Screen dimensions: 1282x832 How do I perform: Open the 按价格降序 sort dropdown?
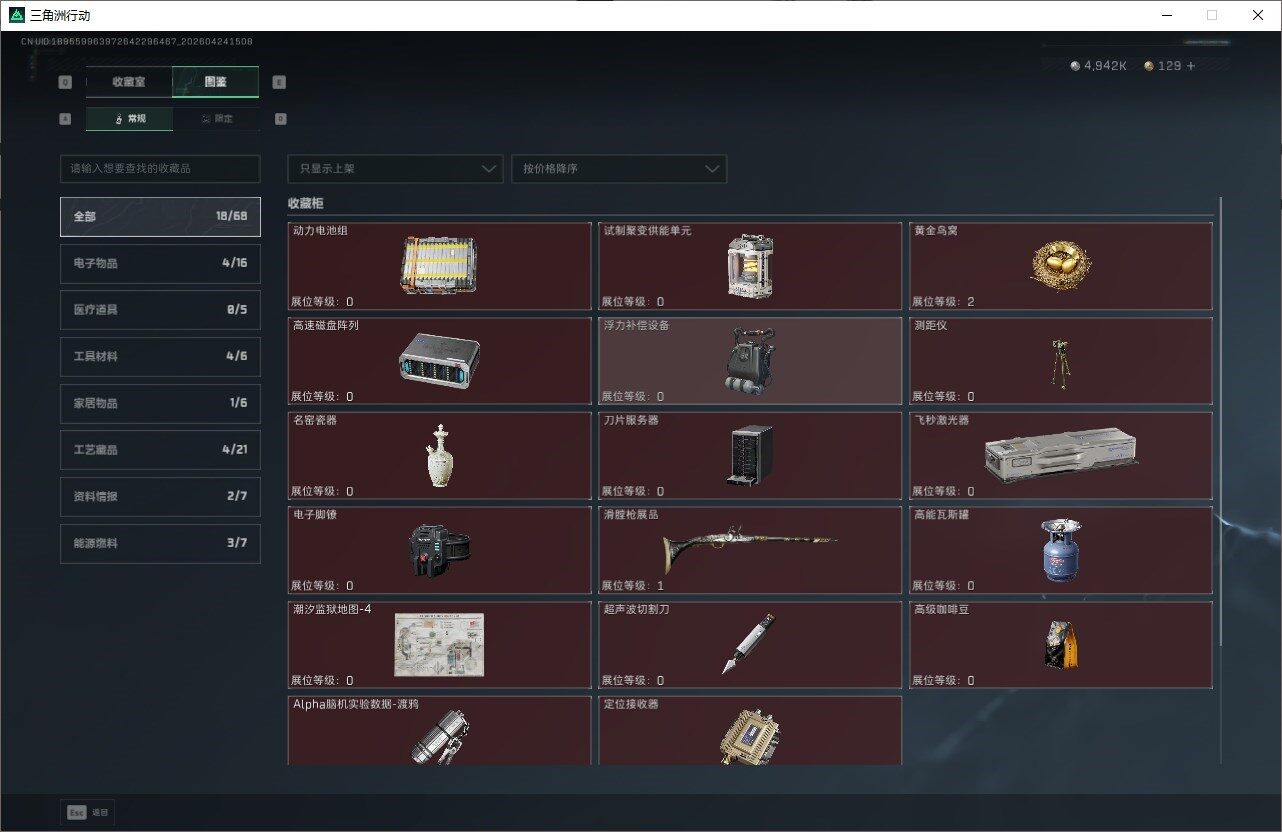click(x=619, y=169)
